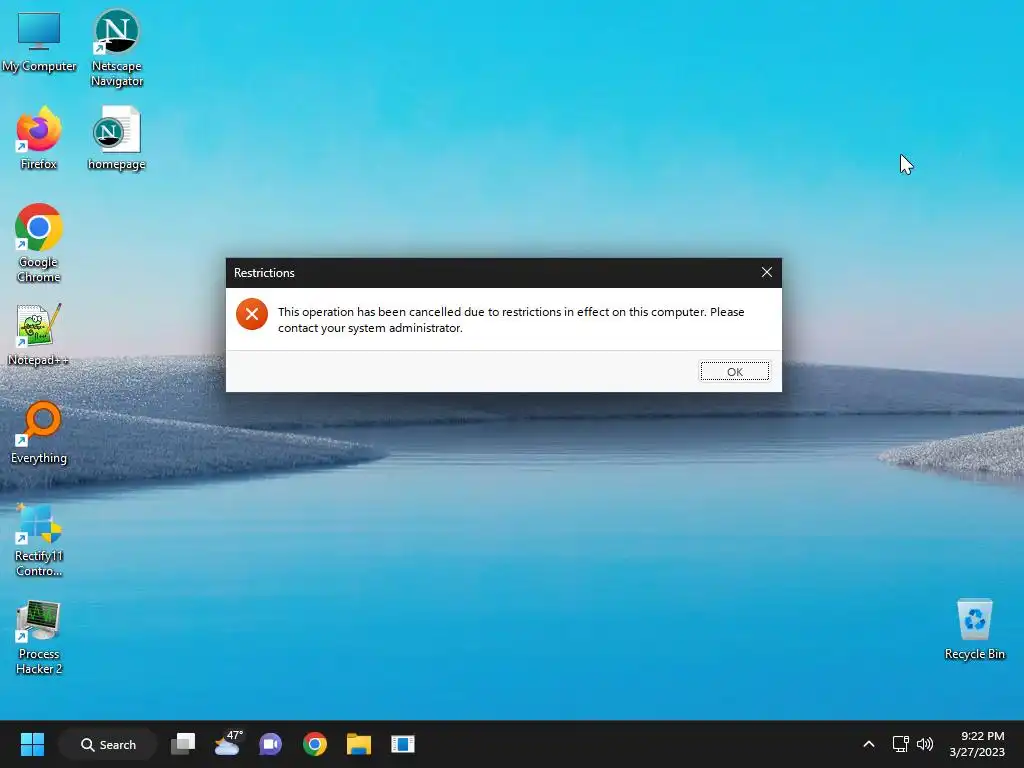This screenshot has height=768, width=1024.
Task: Click OK in the Restrictions dialog
Action: point(735,372)
